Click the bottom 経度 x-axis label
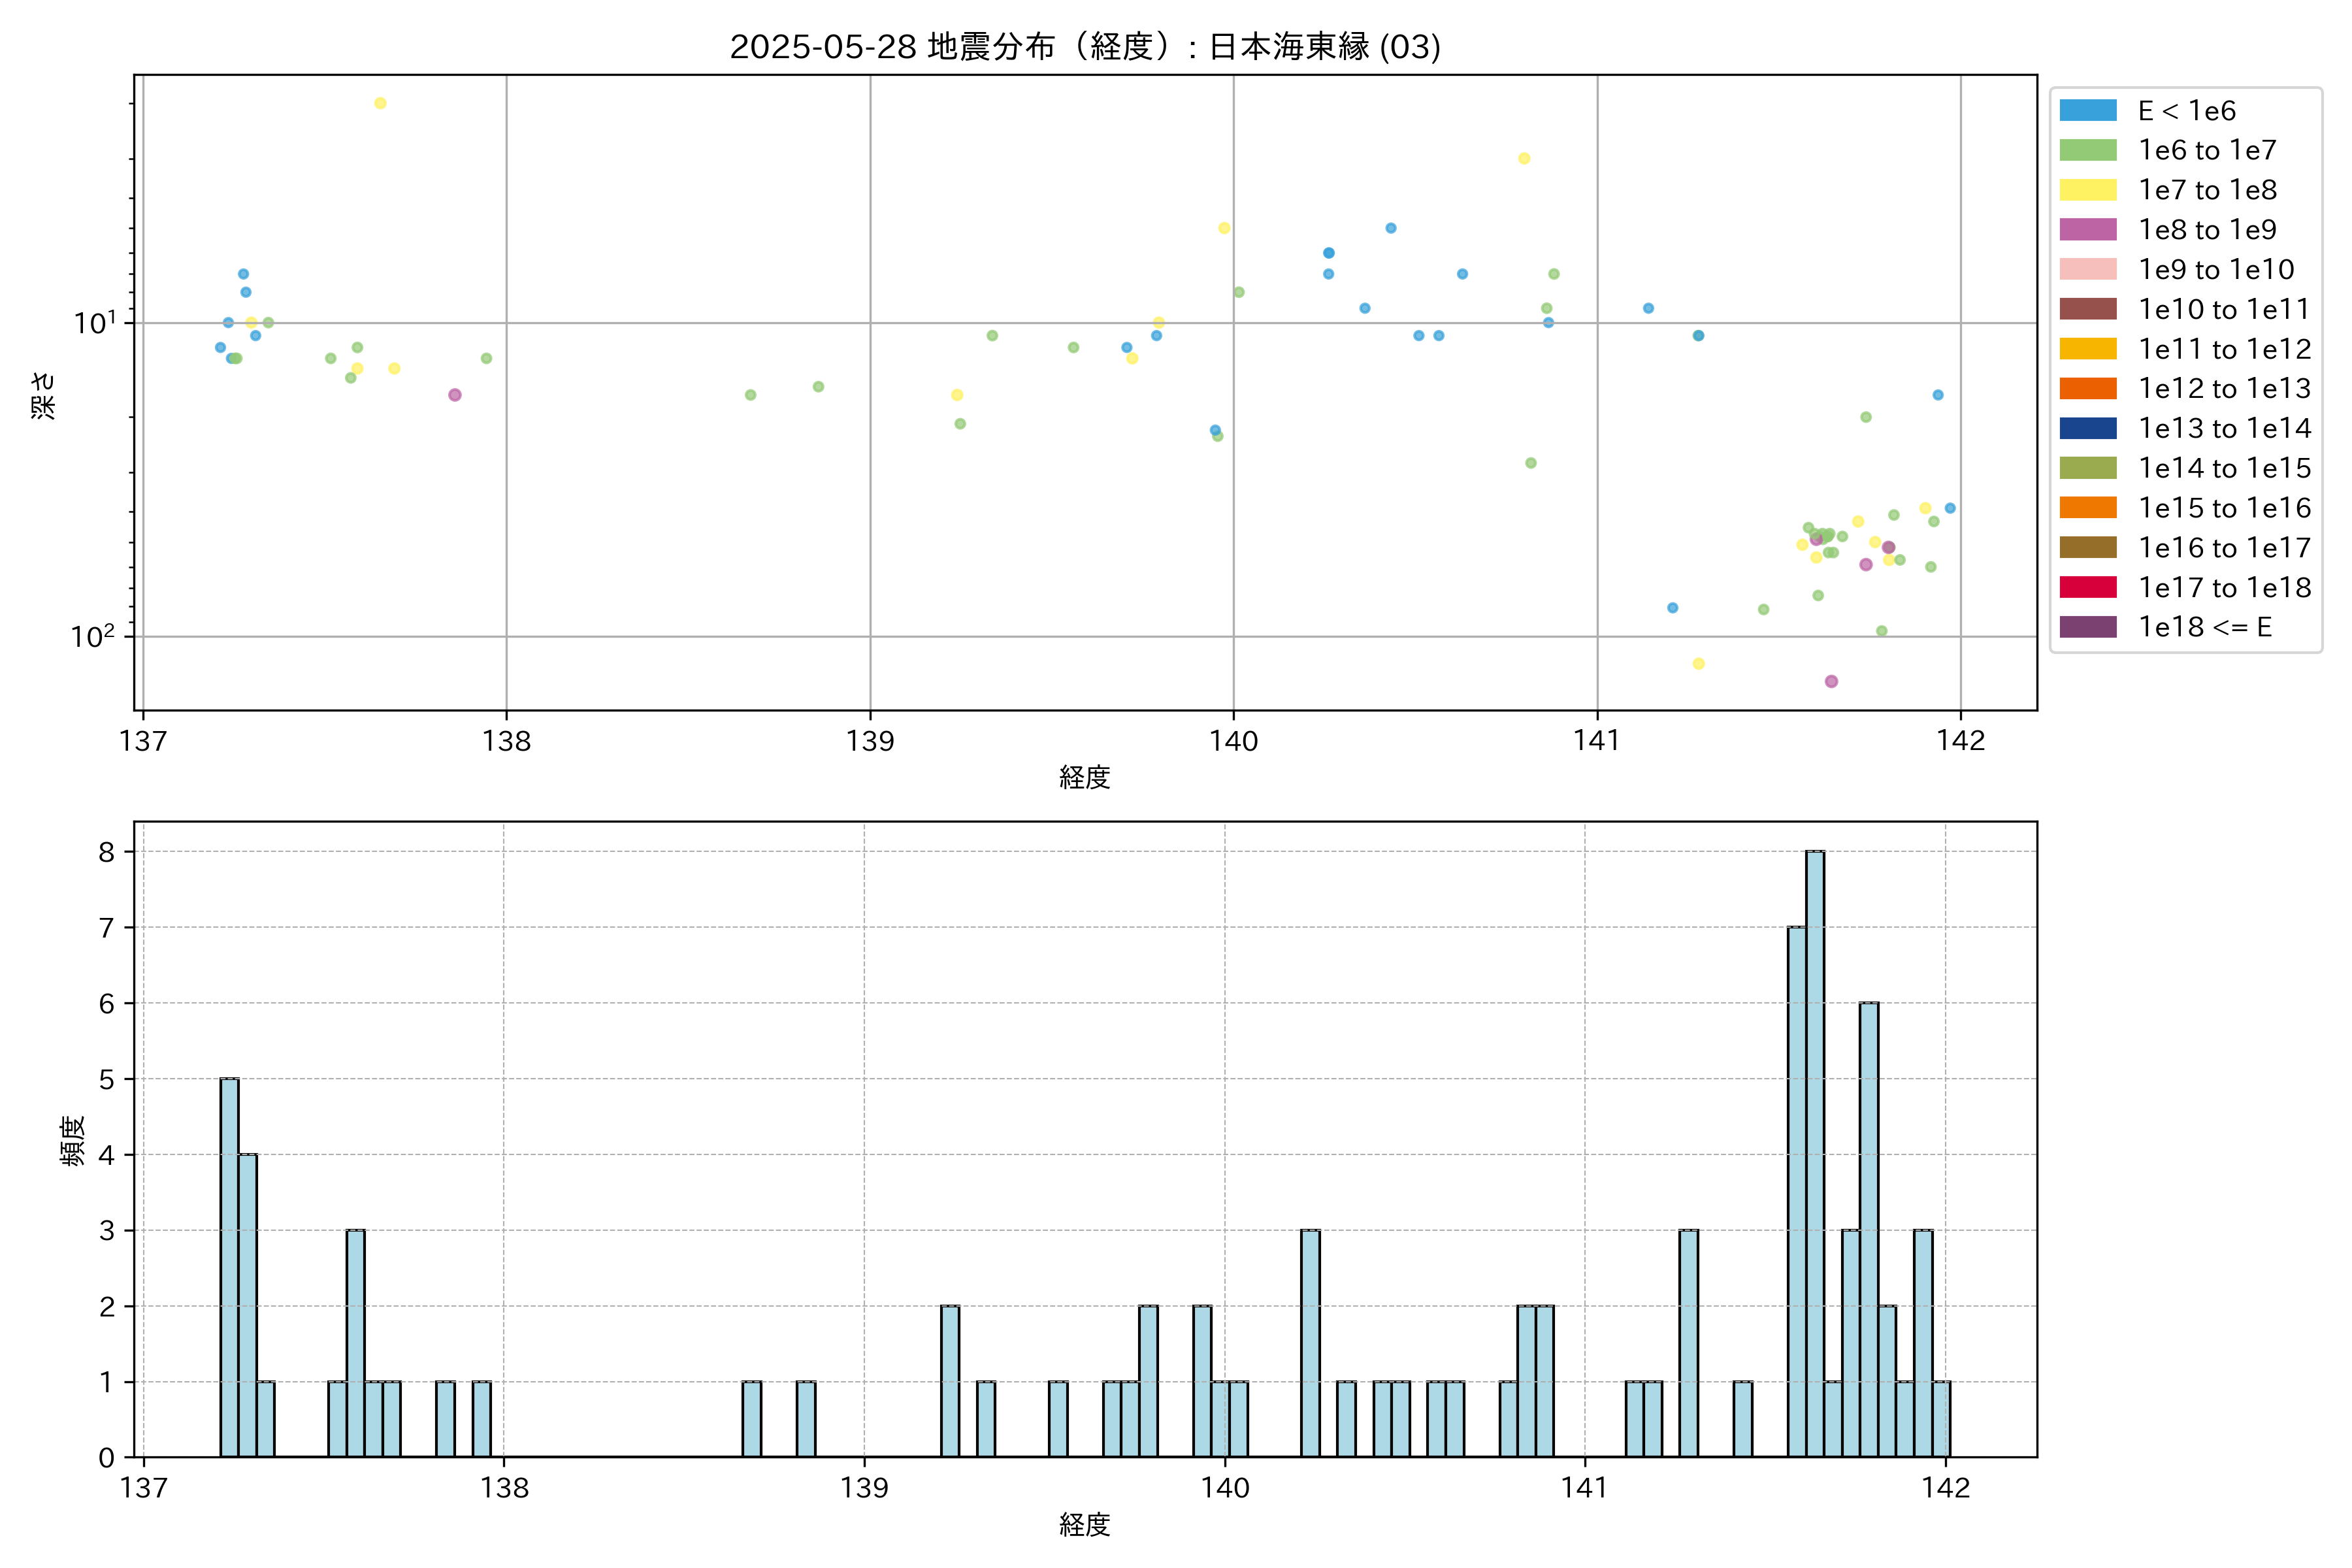The height and width of the screenshot is (1568, 2352). click(1084, 1524)
